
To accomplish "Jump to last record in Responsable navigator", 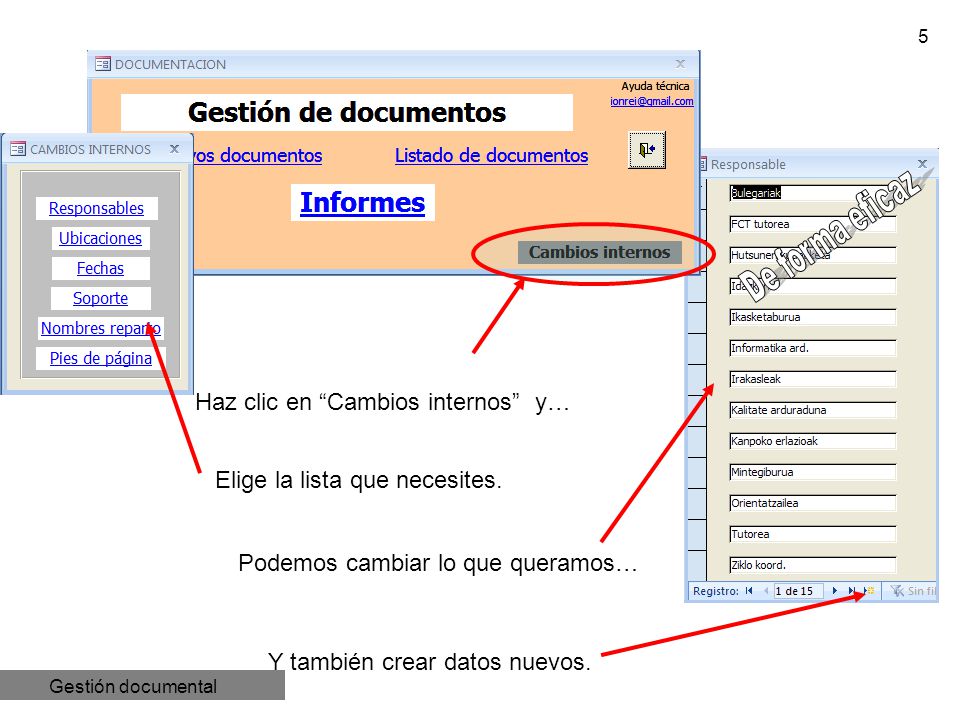I will (852, 591).
